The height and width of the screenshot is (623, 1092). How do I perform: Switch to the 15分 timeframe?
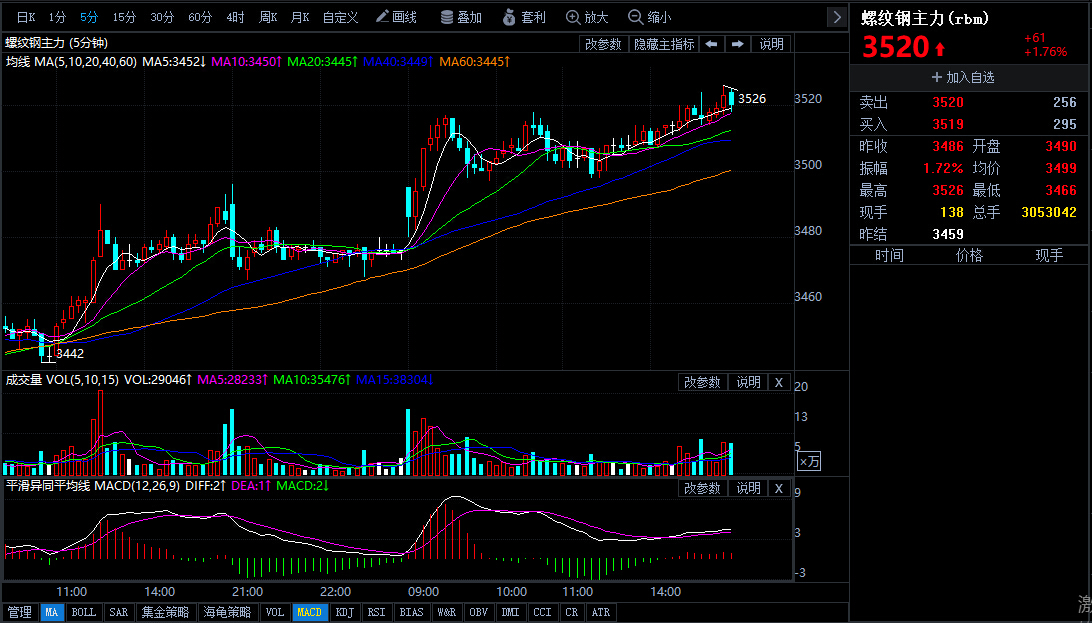(124, 17)
